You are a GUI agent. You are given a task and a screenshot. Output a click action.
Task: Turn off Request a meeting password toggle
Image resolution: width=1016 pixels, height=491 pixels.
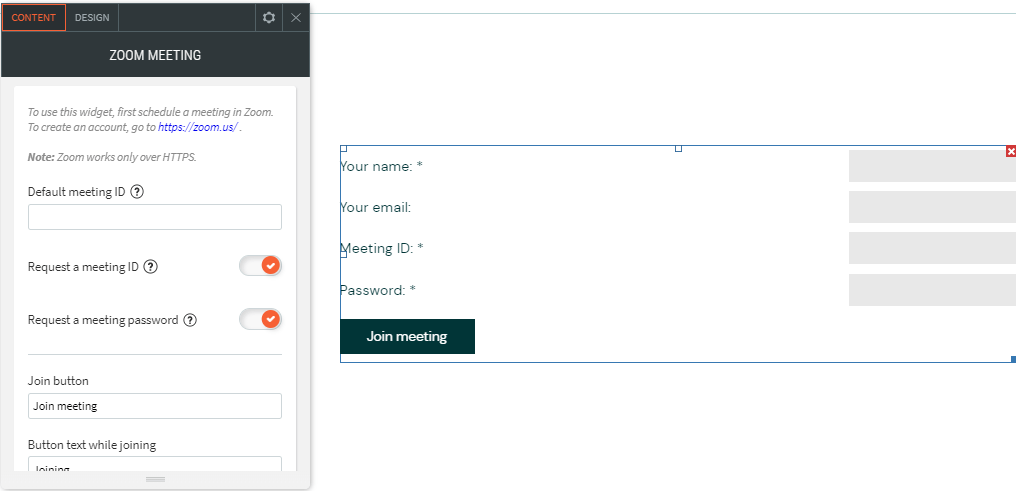point(261,319)
